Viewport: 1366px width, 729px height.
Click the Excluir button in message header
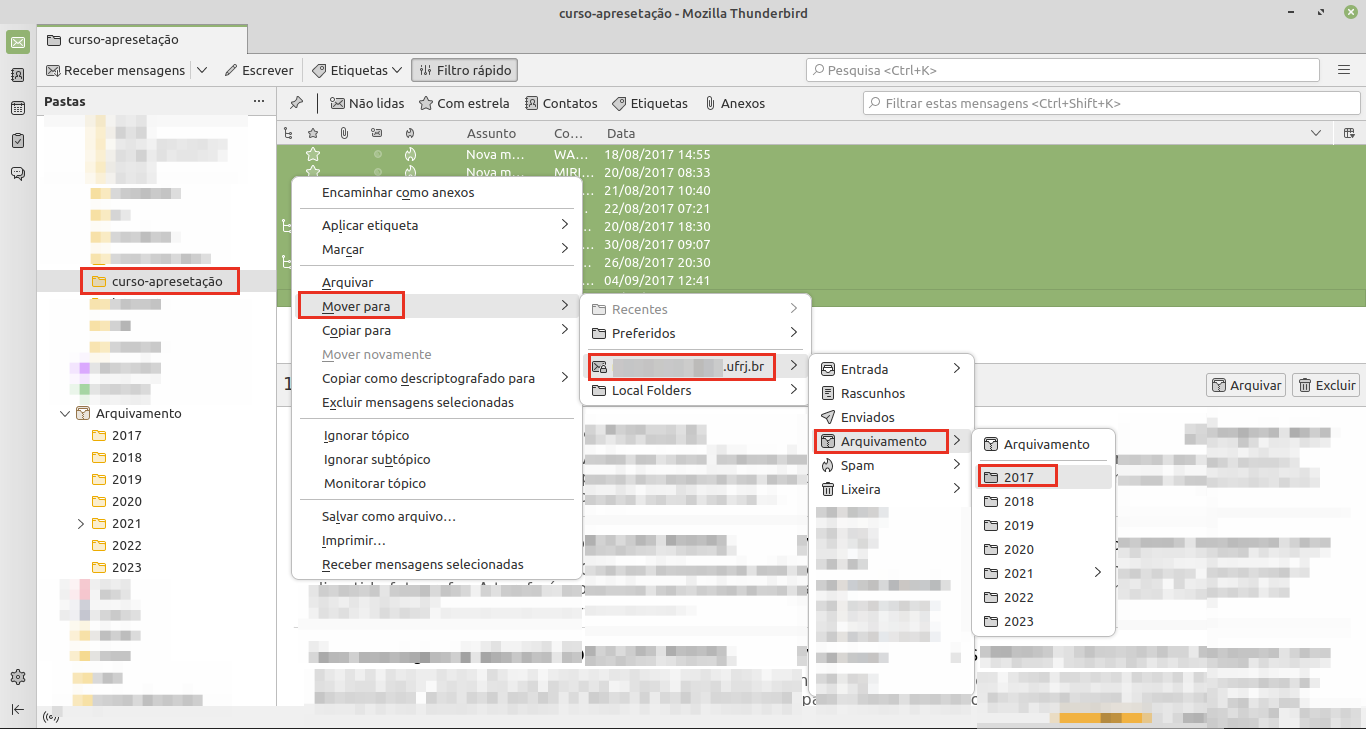click(1326, 385)
